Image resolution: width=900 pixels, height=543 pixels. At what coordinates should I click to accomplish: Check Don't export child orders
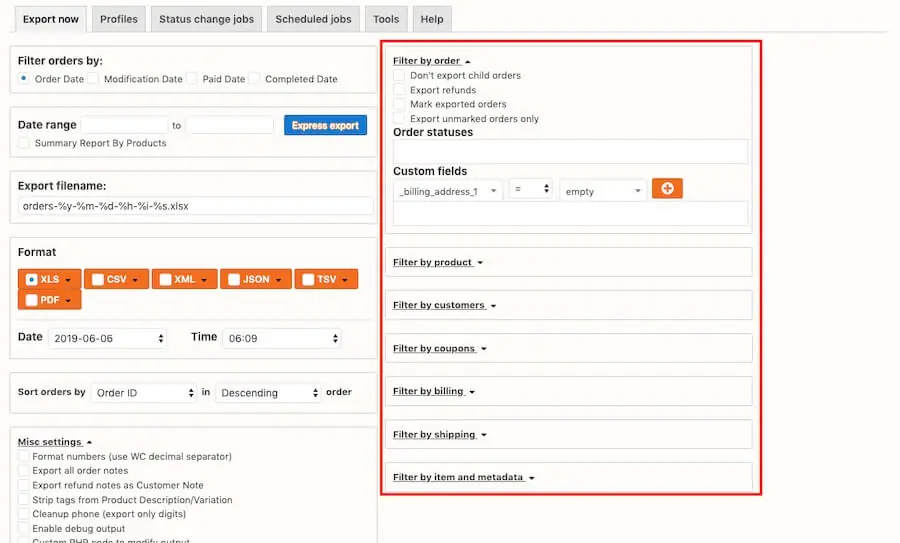point(399,75)
